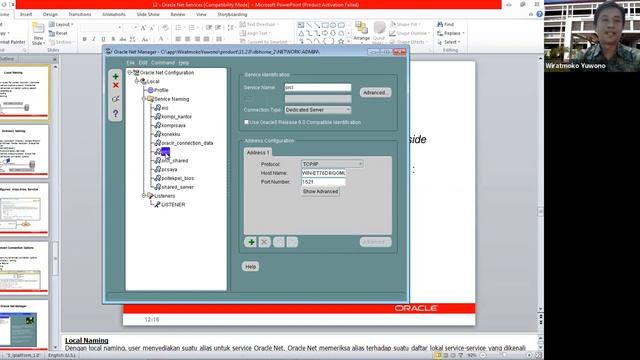
Task: Click the green plus Create icon in Net Manager
Action: coord(116,76)
